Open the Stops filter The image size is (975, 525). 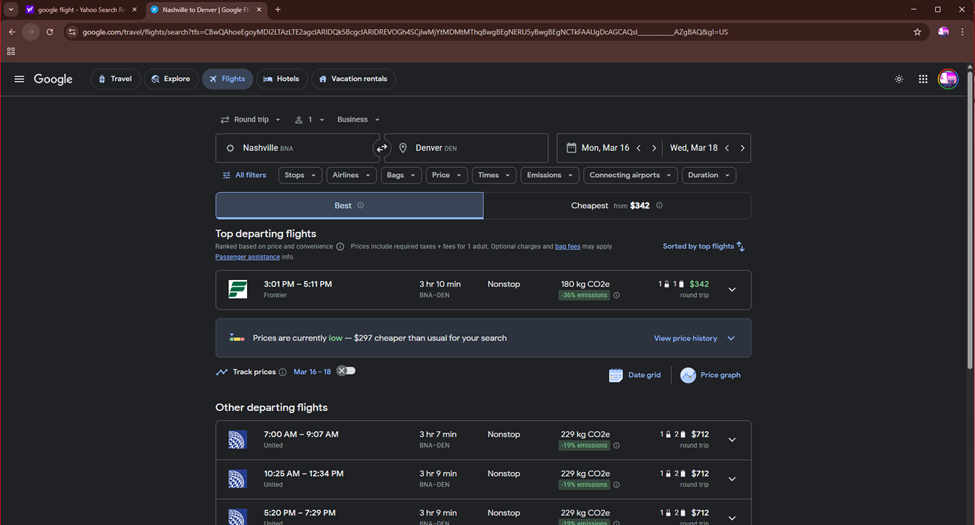click(300, 175)
